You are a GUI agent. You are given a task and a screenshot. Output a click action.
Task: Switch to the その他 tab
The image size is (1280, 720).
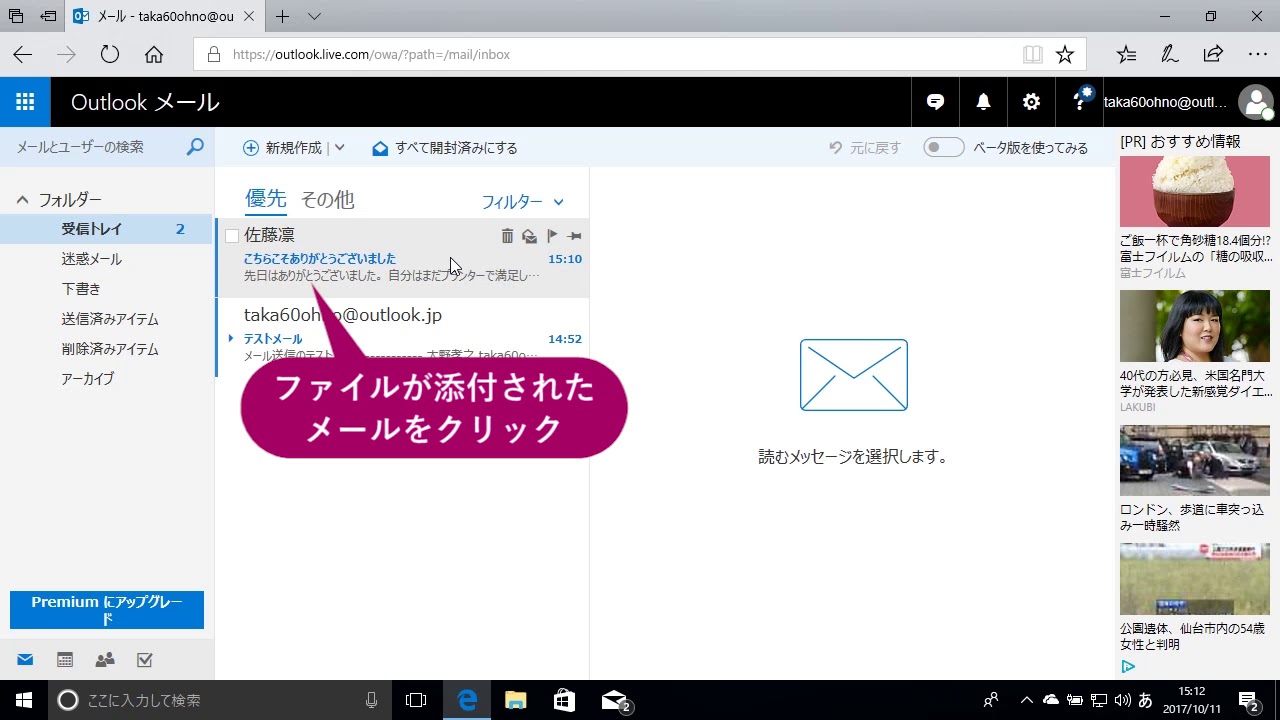click(x=327, y=200)
